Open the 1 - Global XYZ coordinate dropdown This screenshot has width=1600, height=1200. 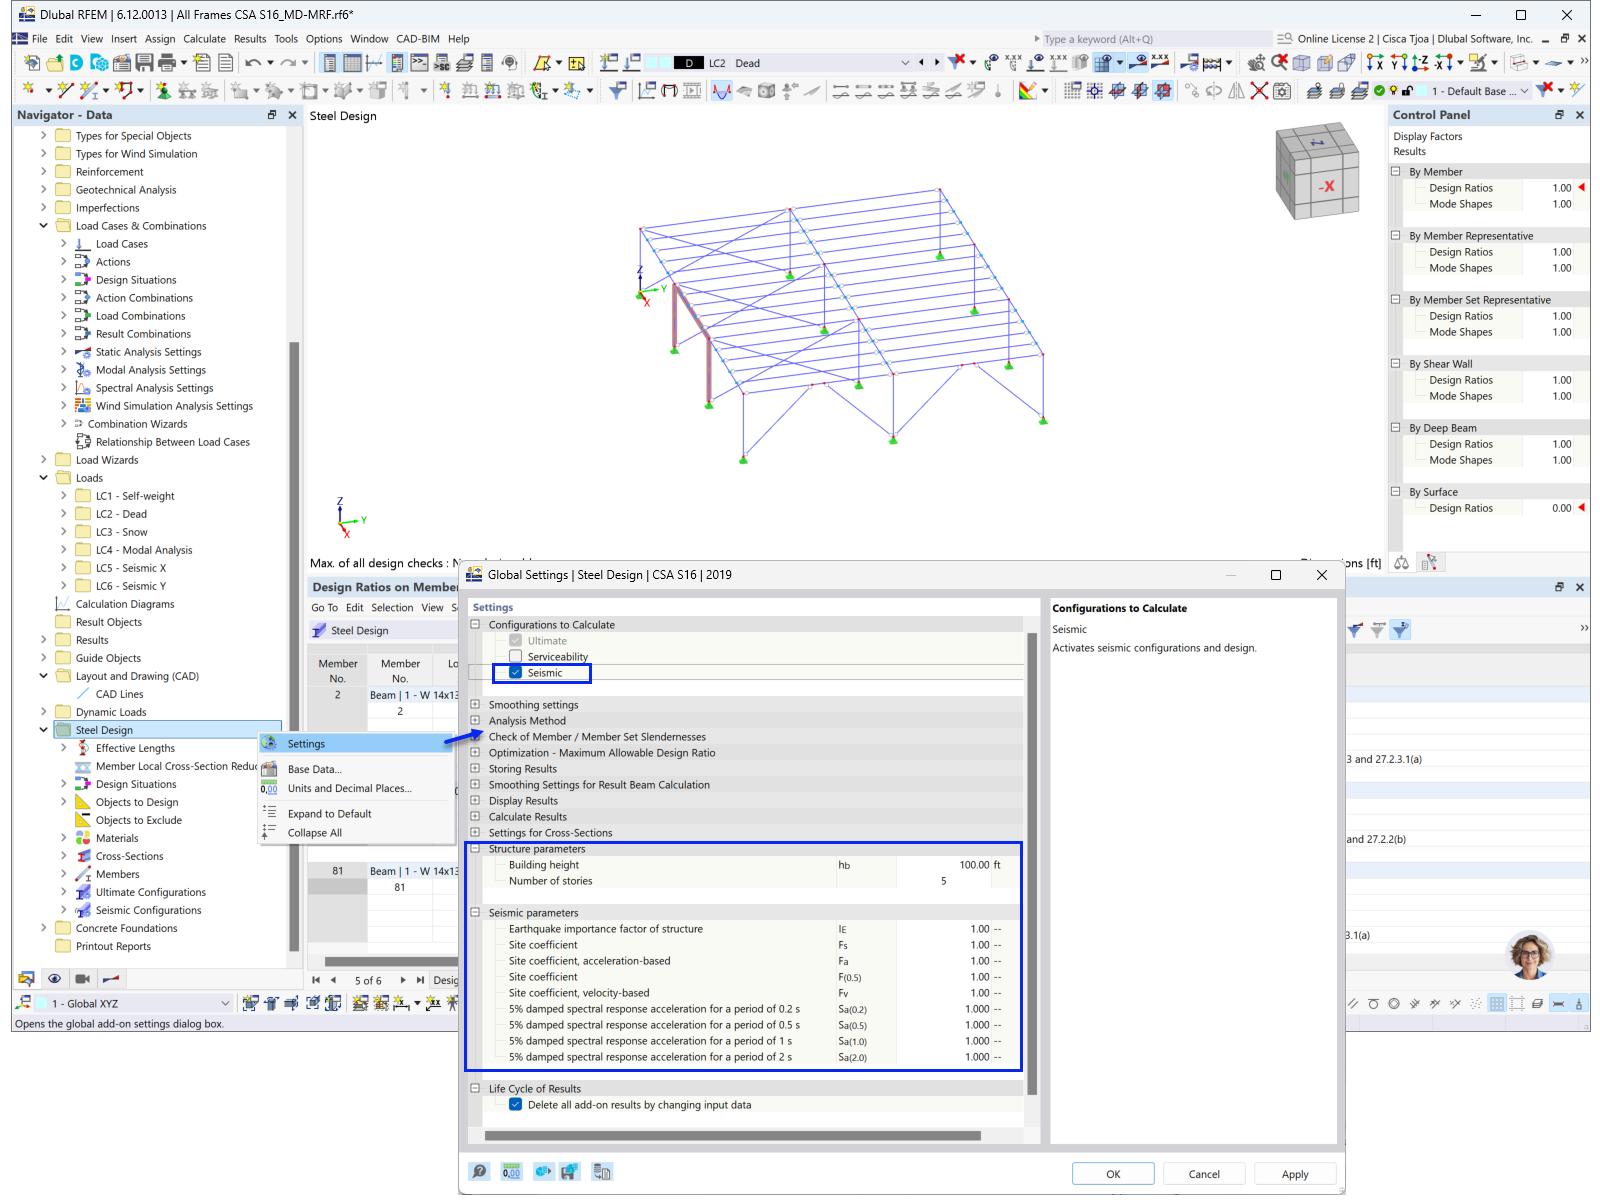pyautogui.click(x=225, y=1003)
